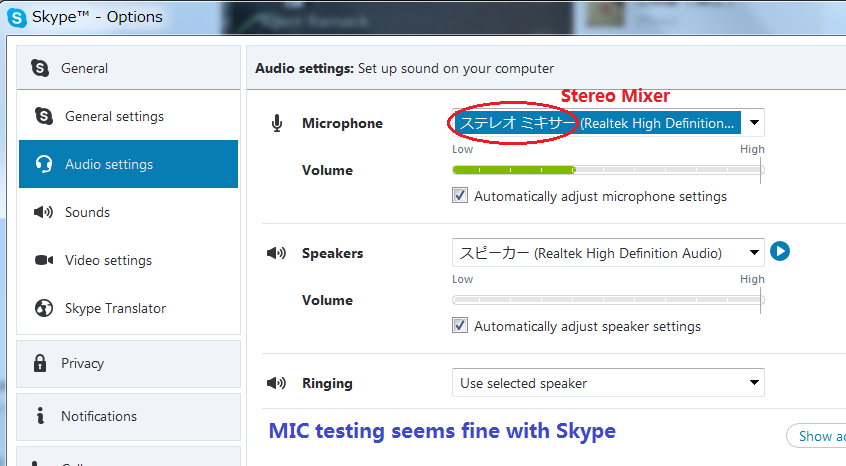Click the Microphone label

(342, 124)
